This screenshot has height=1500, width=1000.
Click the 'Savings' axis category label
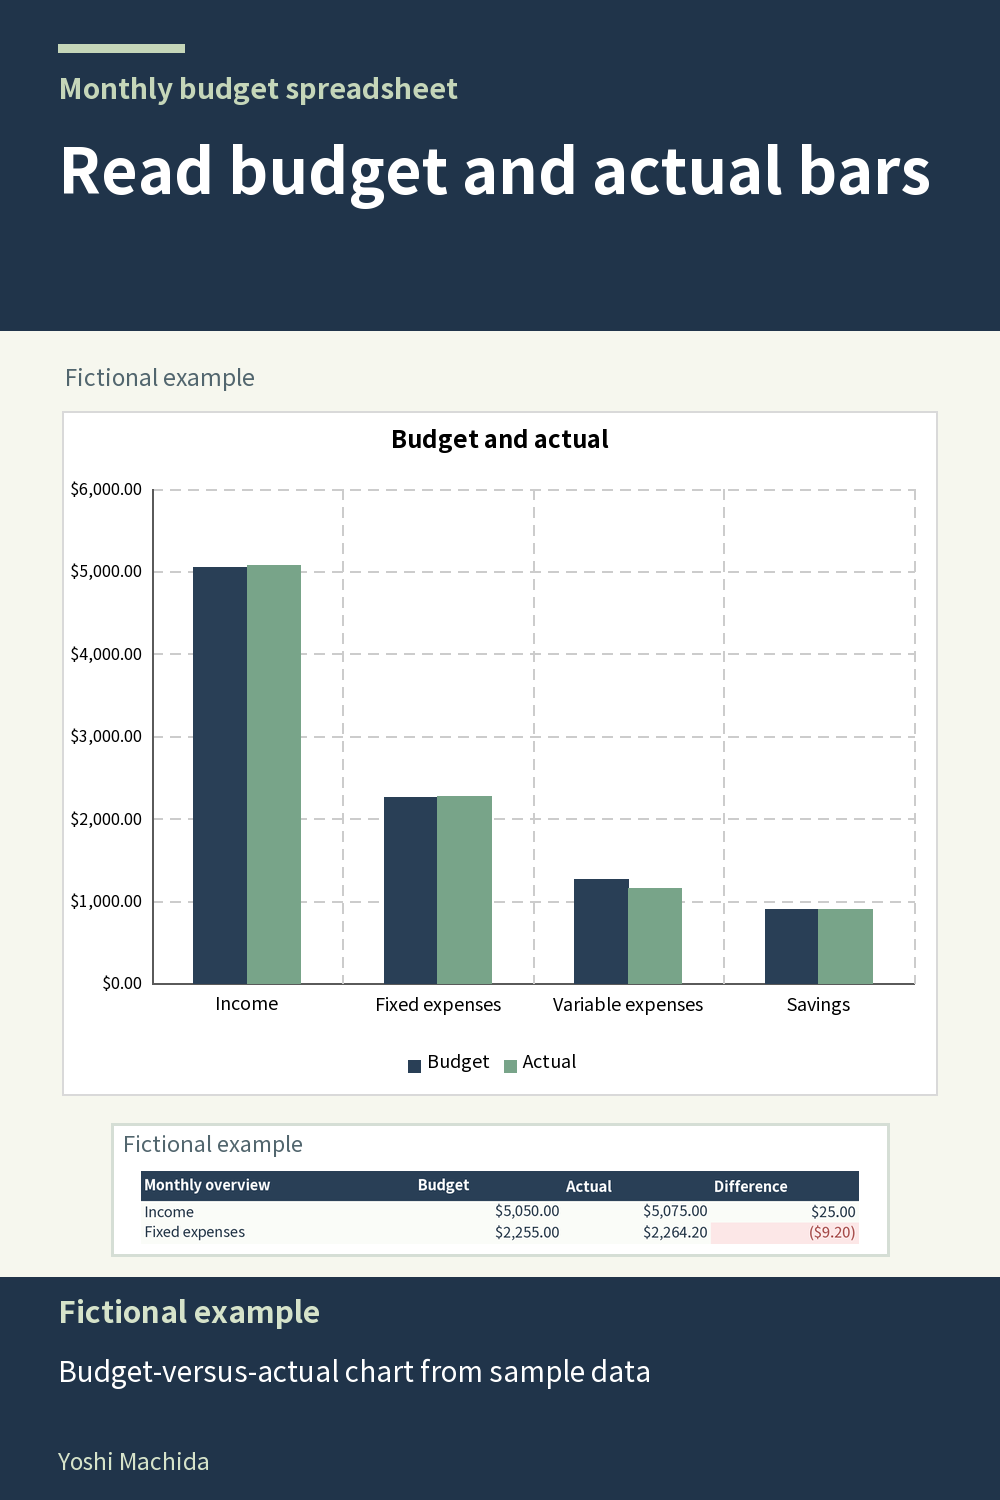(818, 1005)
